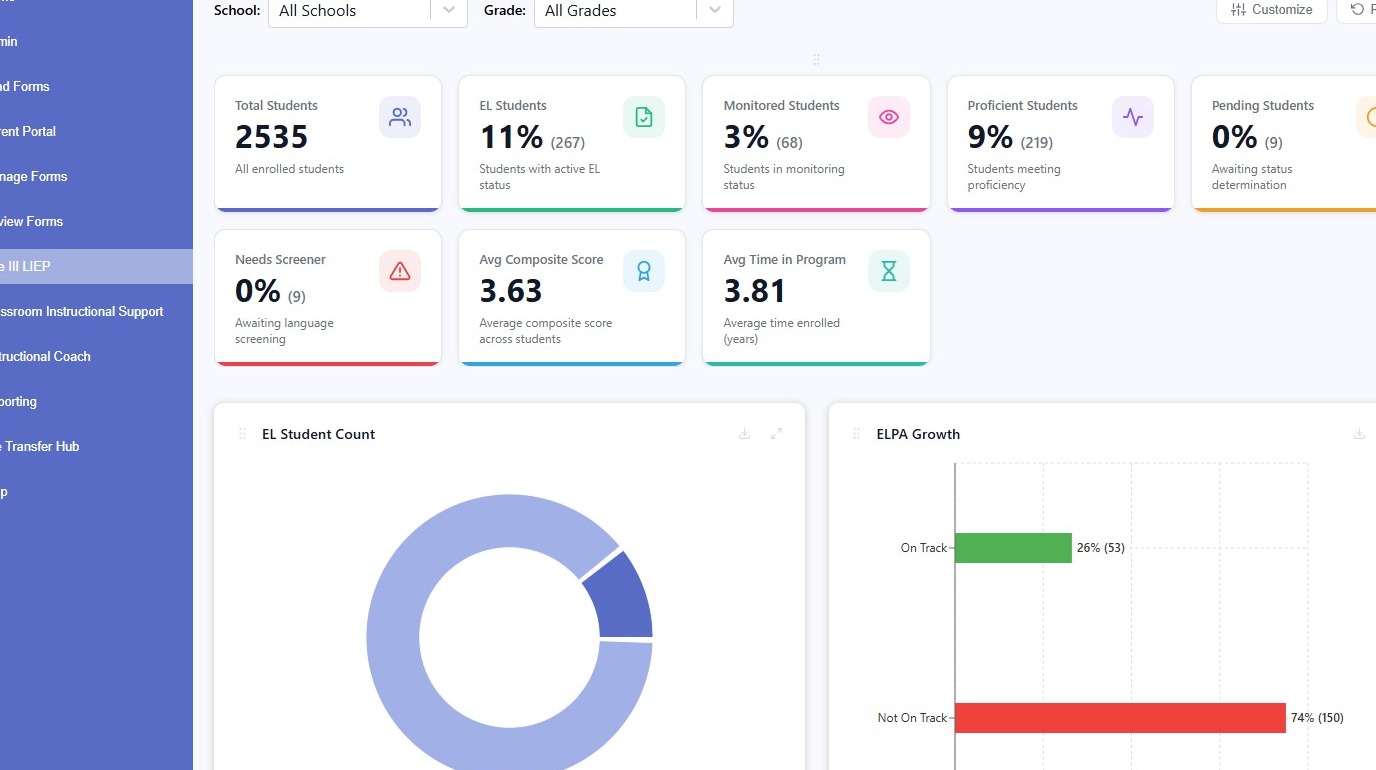Click the EL Students document check icon

point(644,117)
